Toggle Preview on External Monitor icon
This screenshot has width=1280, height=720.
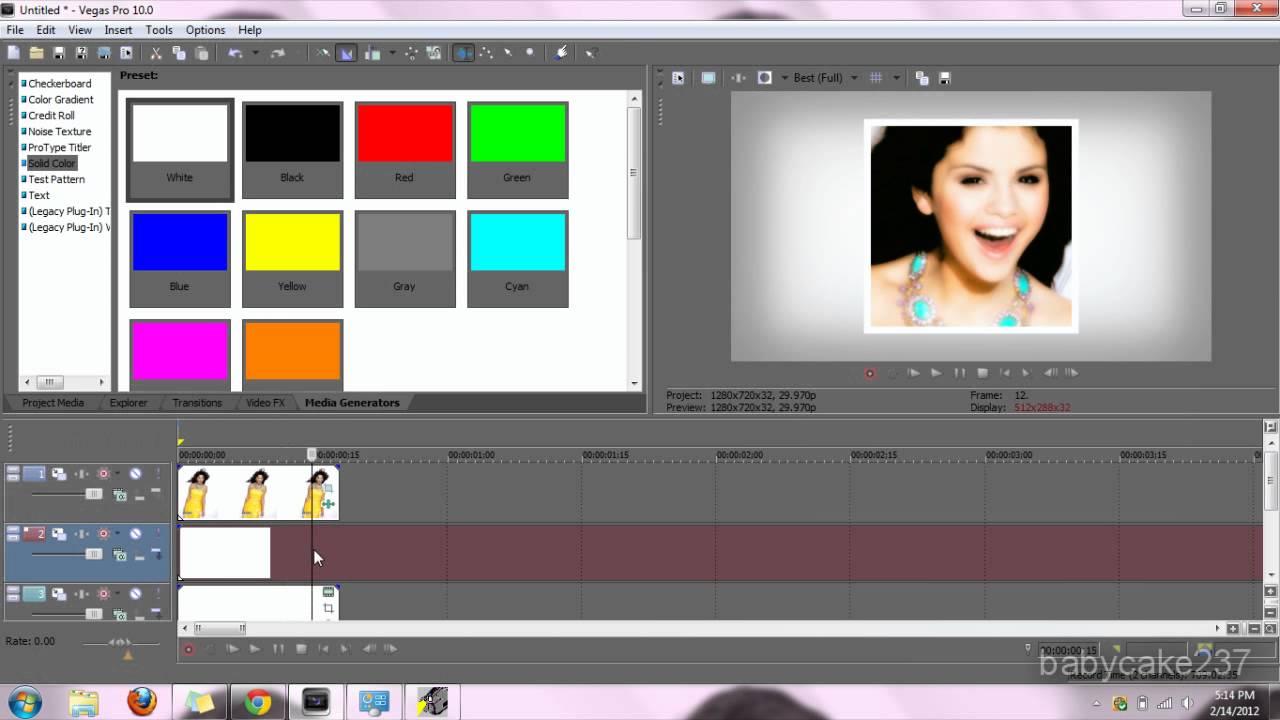click(x=708, y=77)
